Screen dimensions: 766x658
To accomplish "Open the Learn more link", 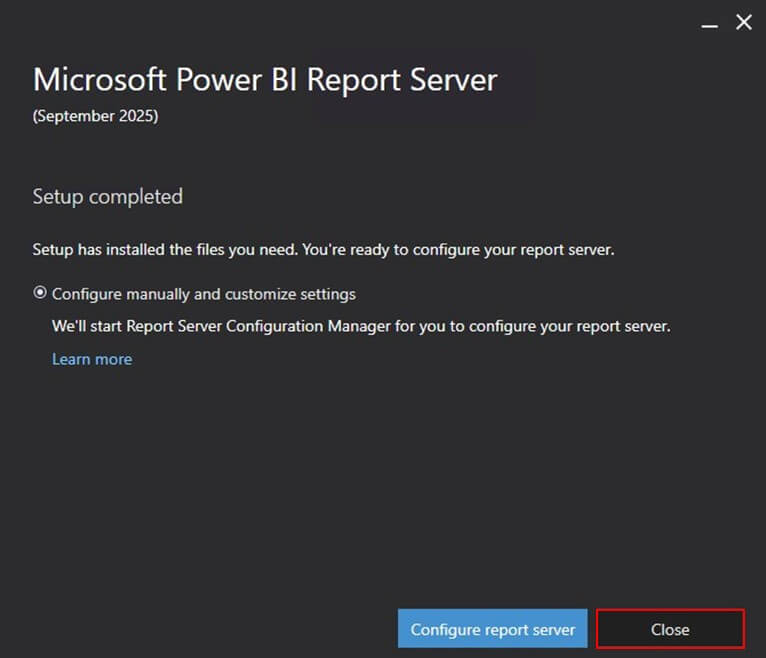I will tap(92, 359).
